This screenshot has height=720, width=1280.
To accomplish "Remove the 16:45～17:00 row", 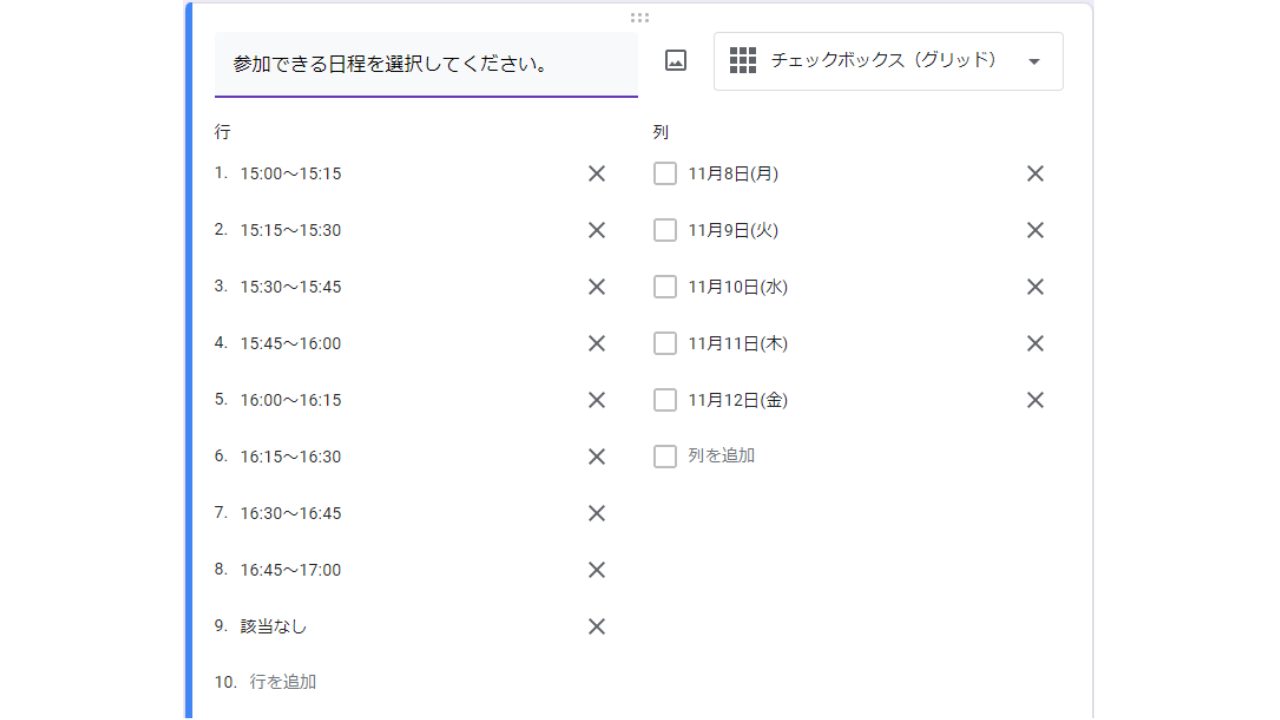I will (597, 570).
